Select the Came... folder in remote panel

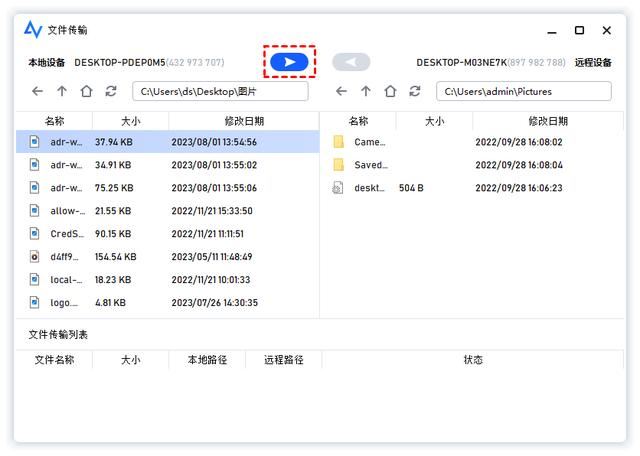click(370, 142)
